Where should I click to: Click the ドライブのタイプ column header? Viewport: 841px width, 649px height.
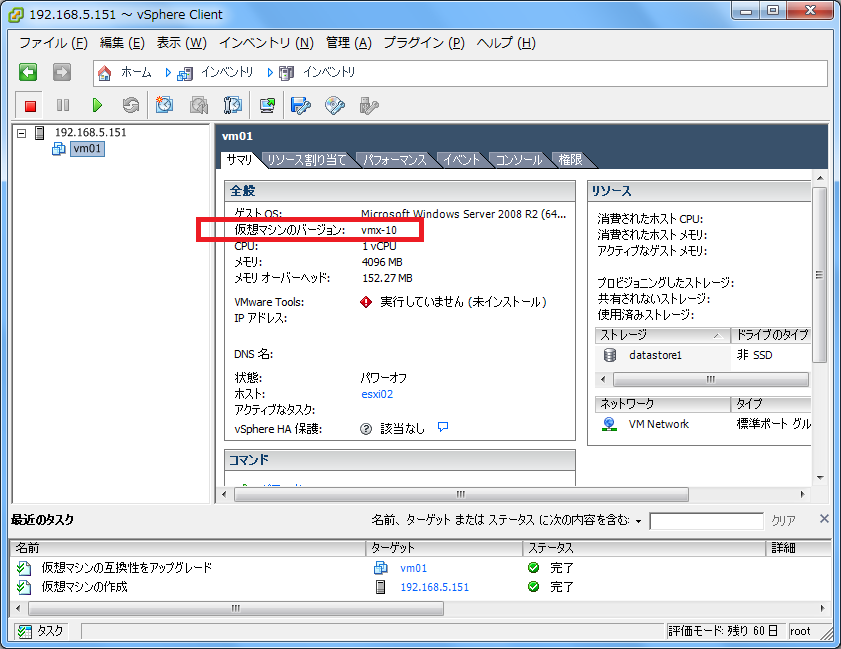771,335
